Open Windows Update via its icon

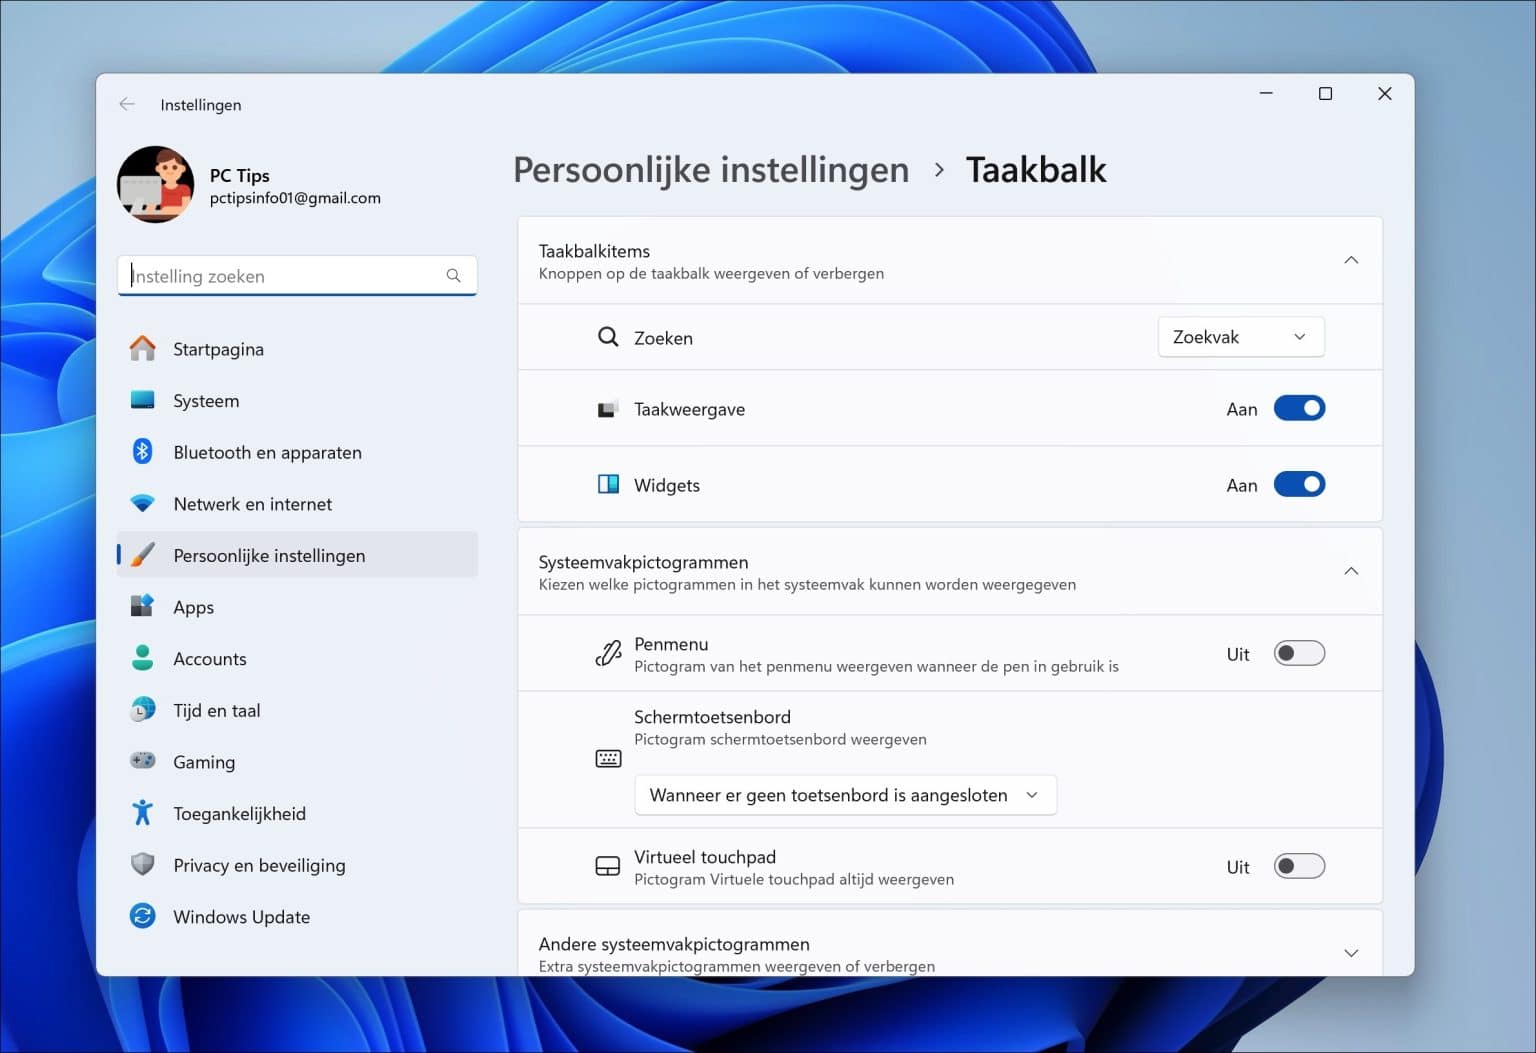[x=143, y=916]
